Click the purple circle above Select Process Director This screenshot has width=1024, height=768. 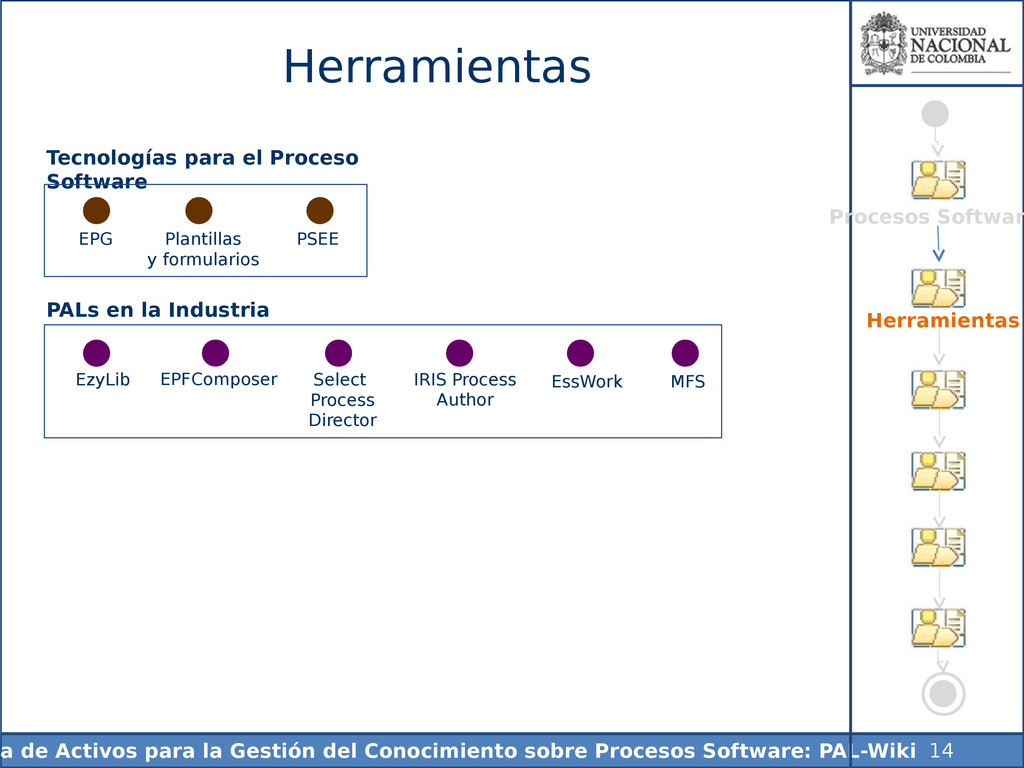pos(338,353)
